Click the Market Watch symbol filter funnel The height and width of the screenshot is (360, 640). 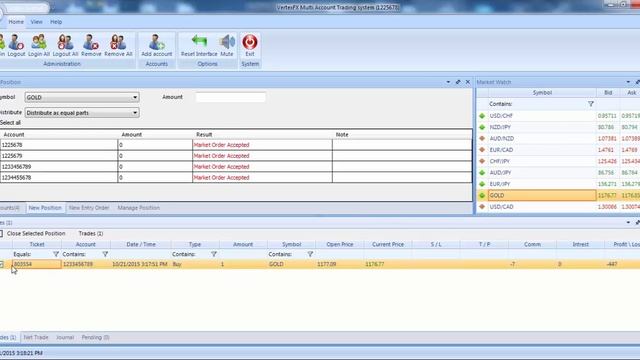591,104
